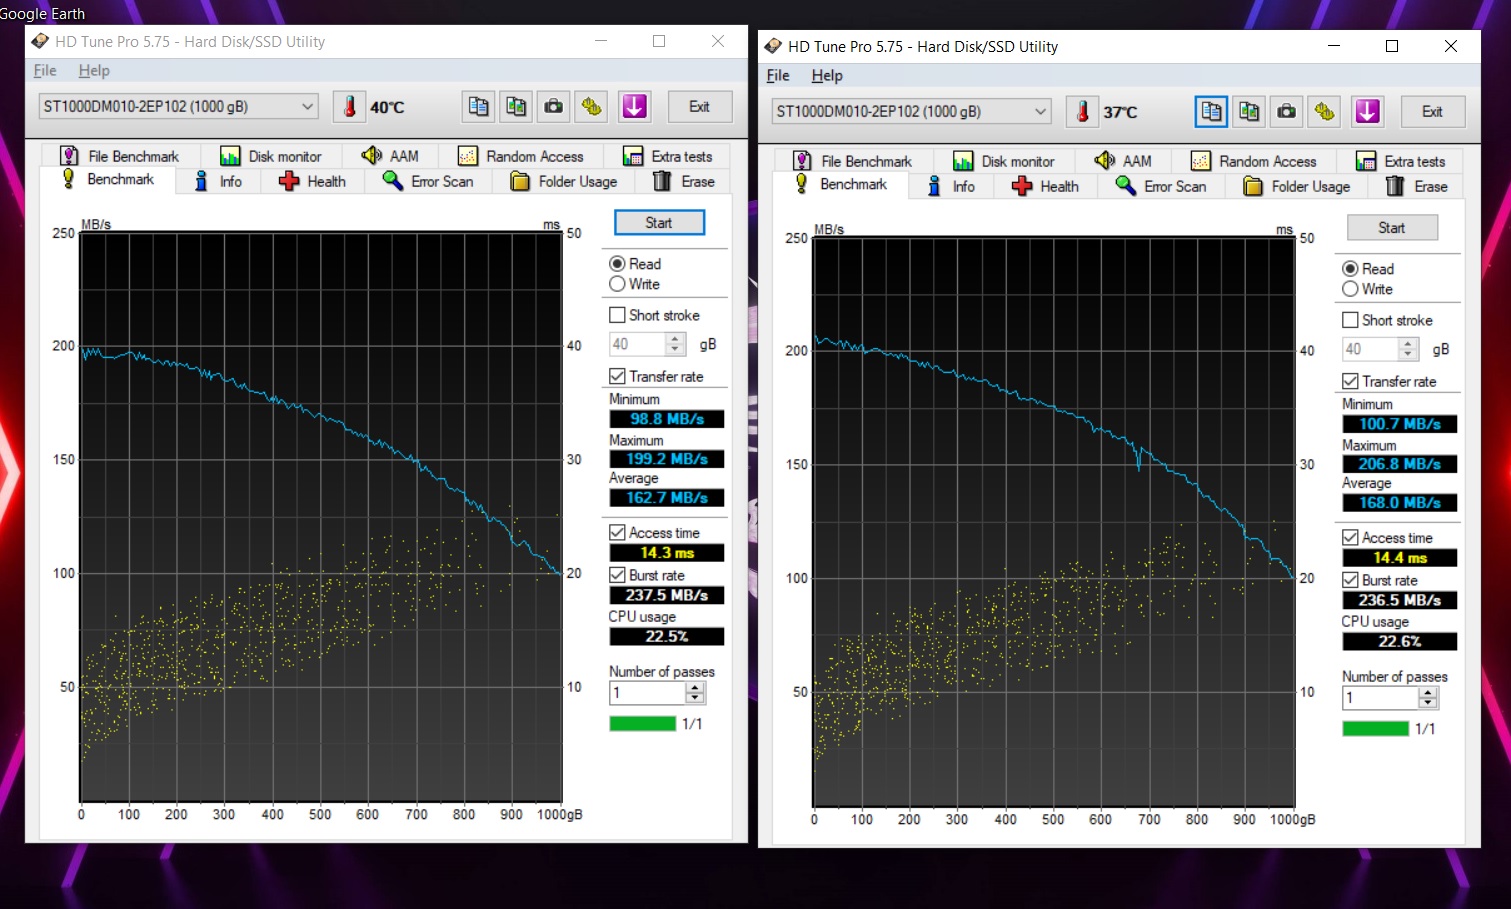This screenshot has height=909, width=1511.
Task: Click the green progress bar in right window
Action: pyautogui.click(x=1375, y=729)
